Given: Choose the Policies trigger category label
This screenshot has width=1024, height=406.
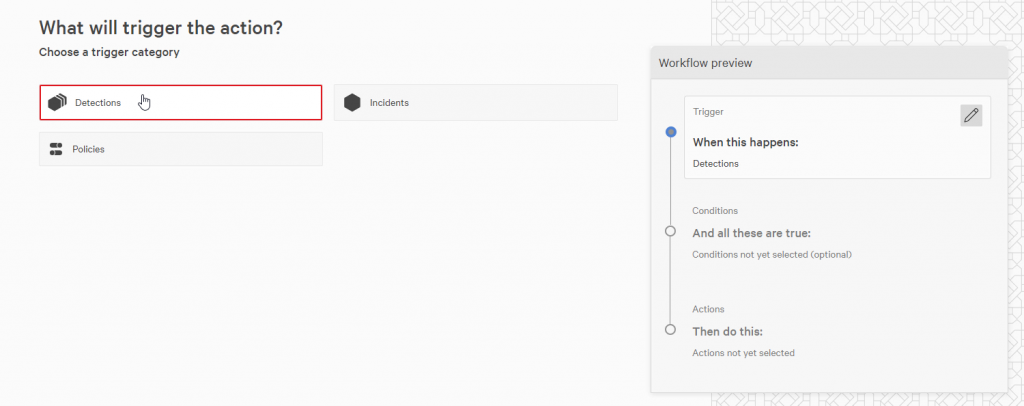Looking at the screenshot, I should click(88, 149).
